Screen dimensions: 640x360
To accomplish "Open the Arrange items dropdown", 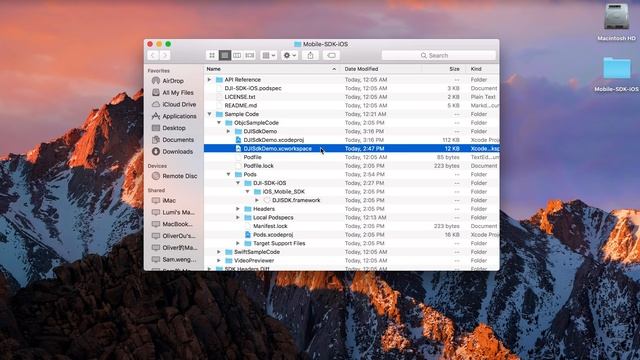I will (x=269, y=56).
